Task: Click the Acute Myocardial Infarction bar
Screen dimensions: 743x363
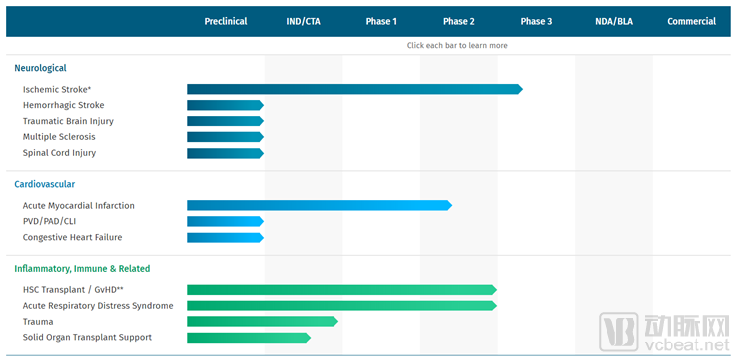Action: 319,205
